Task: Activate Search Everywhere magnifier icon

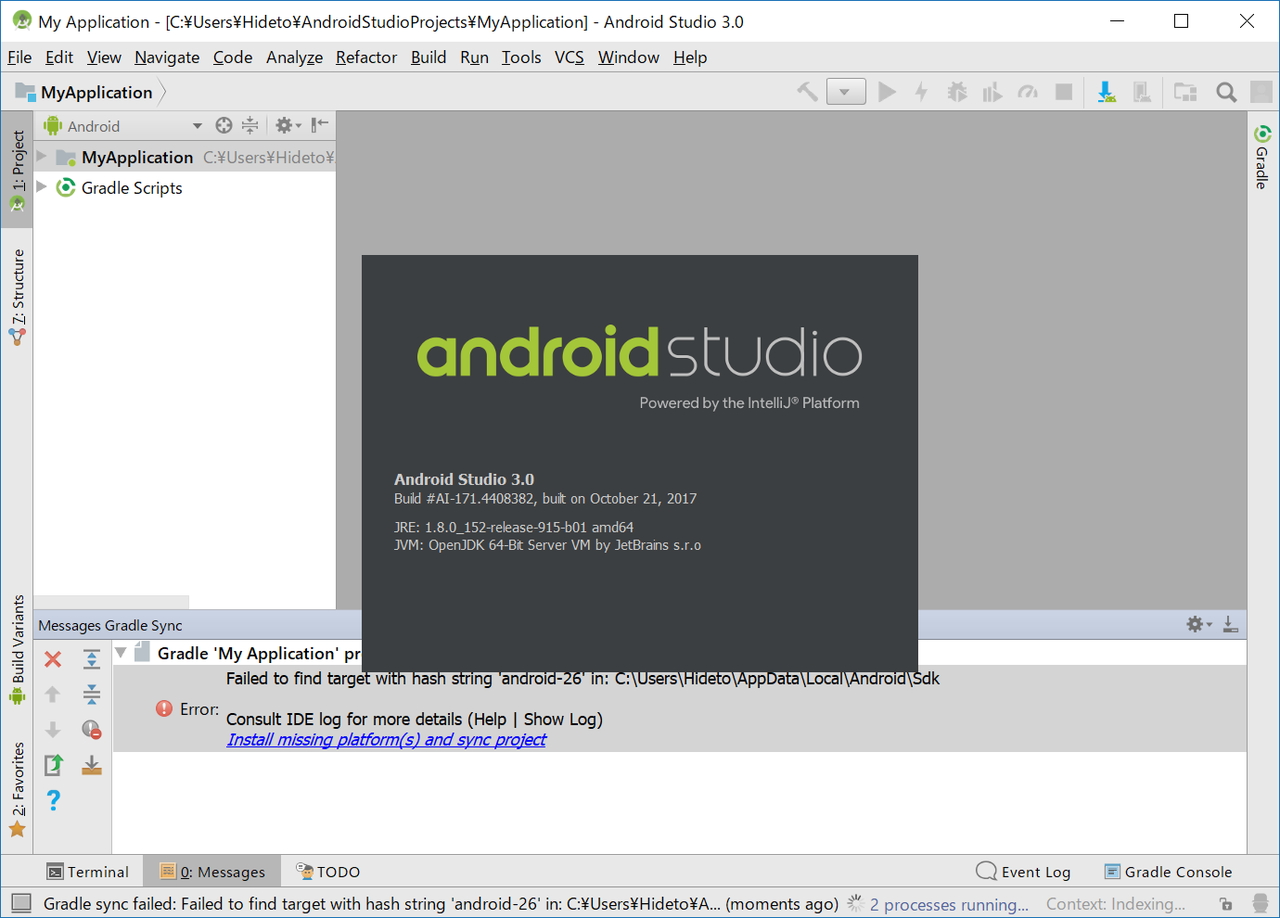Action: click(1227, 92)
